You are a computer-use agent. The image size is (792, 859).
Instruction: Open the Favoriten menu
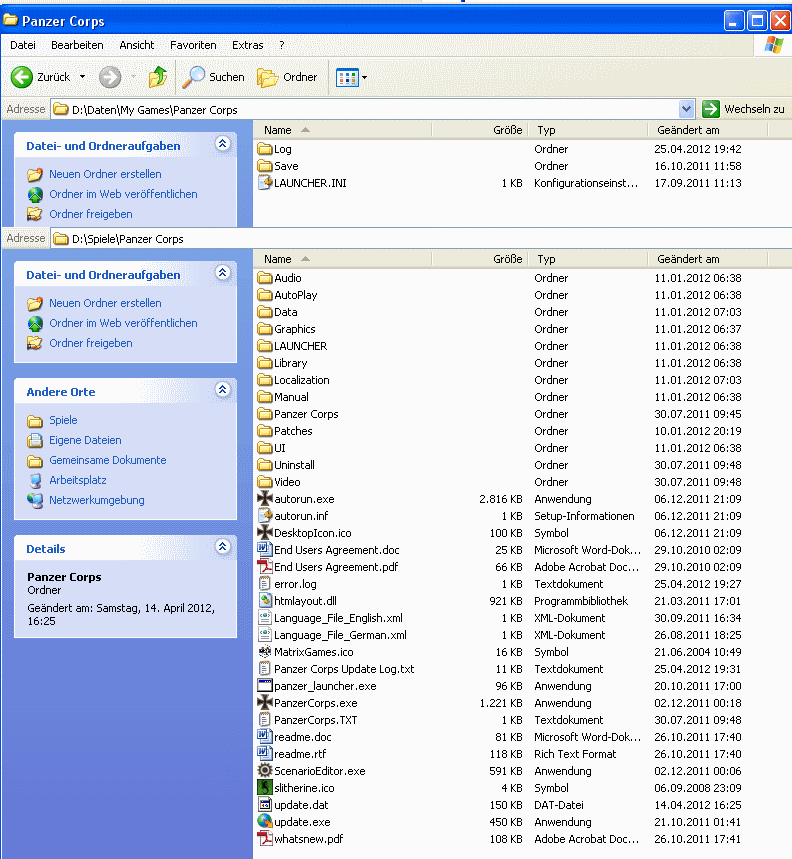193,45
